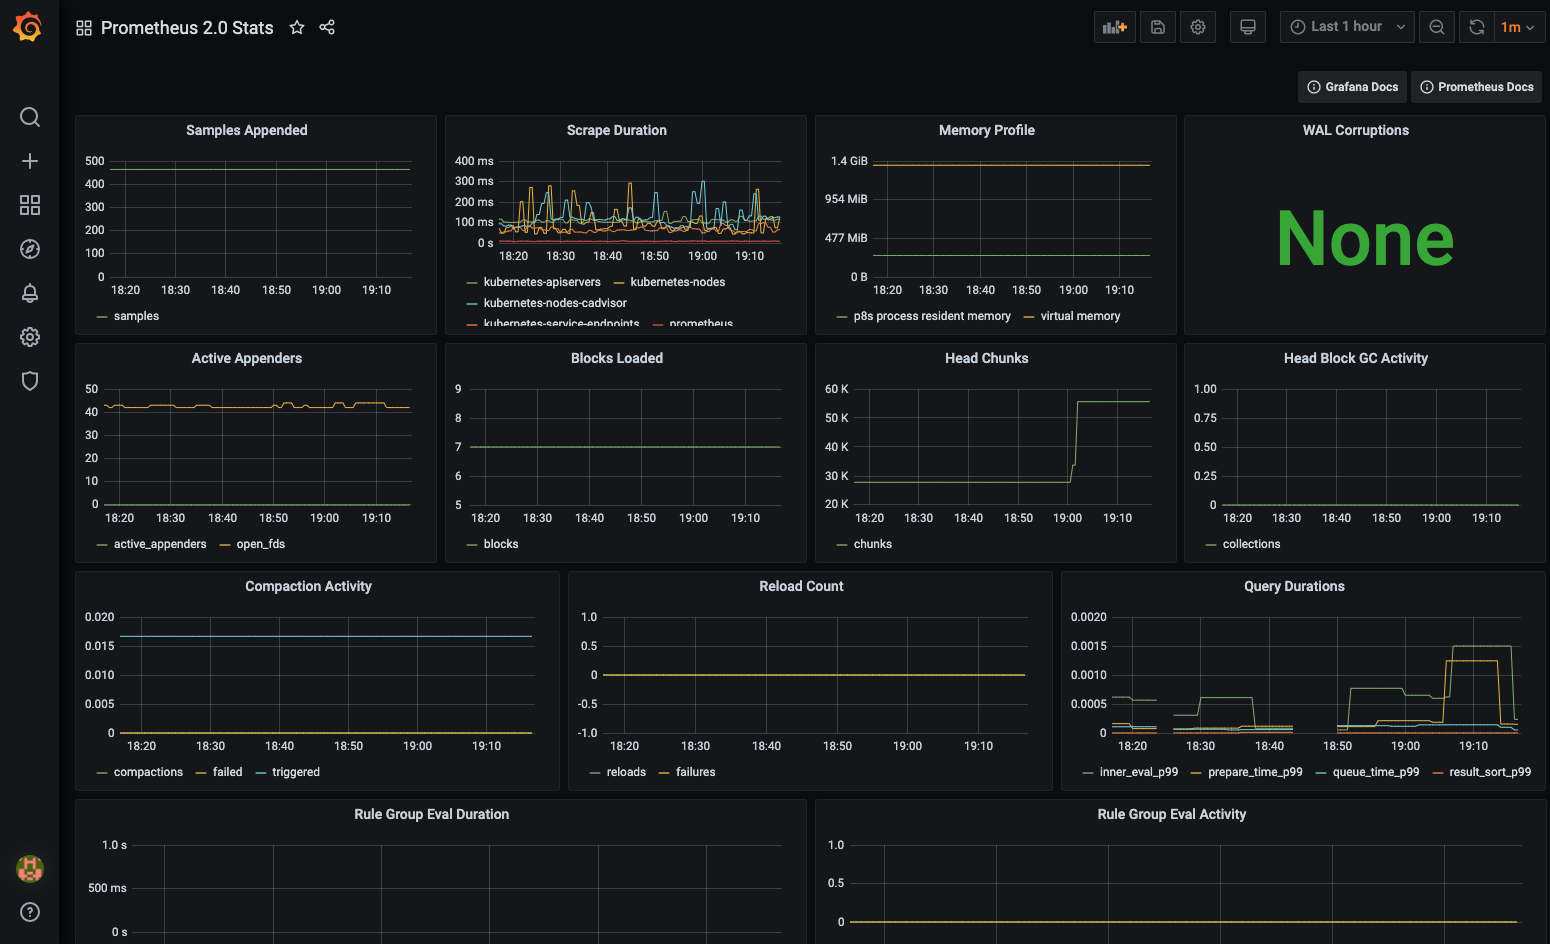
Task: Open the Samples Appended panel menu
Action: [x=247, y=130]
